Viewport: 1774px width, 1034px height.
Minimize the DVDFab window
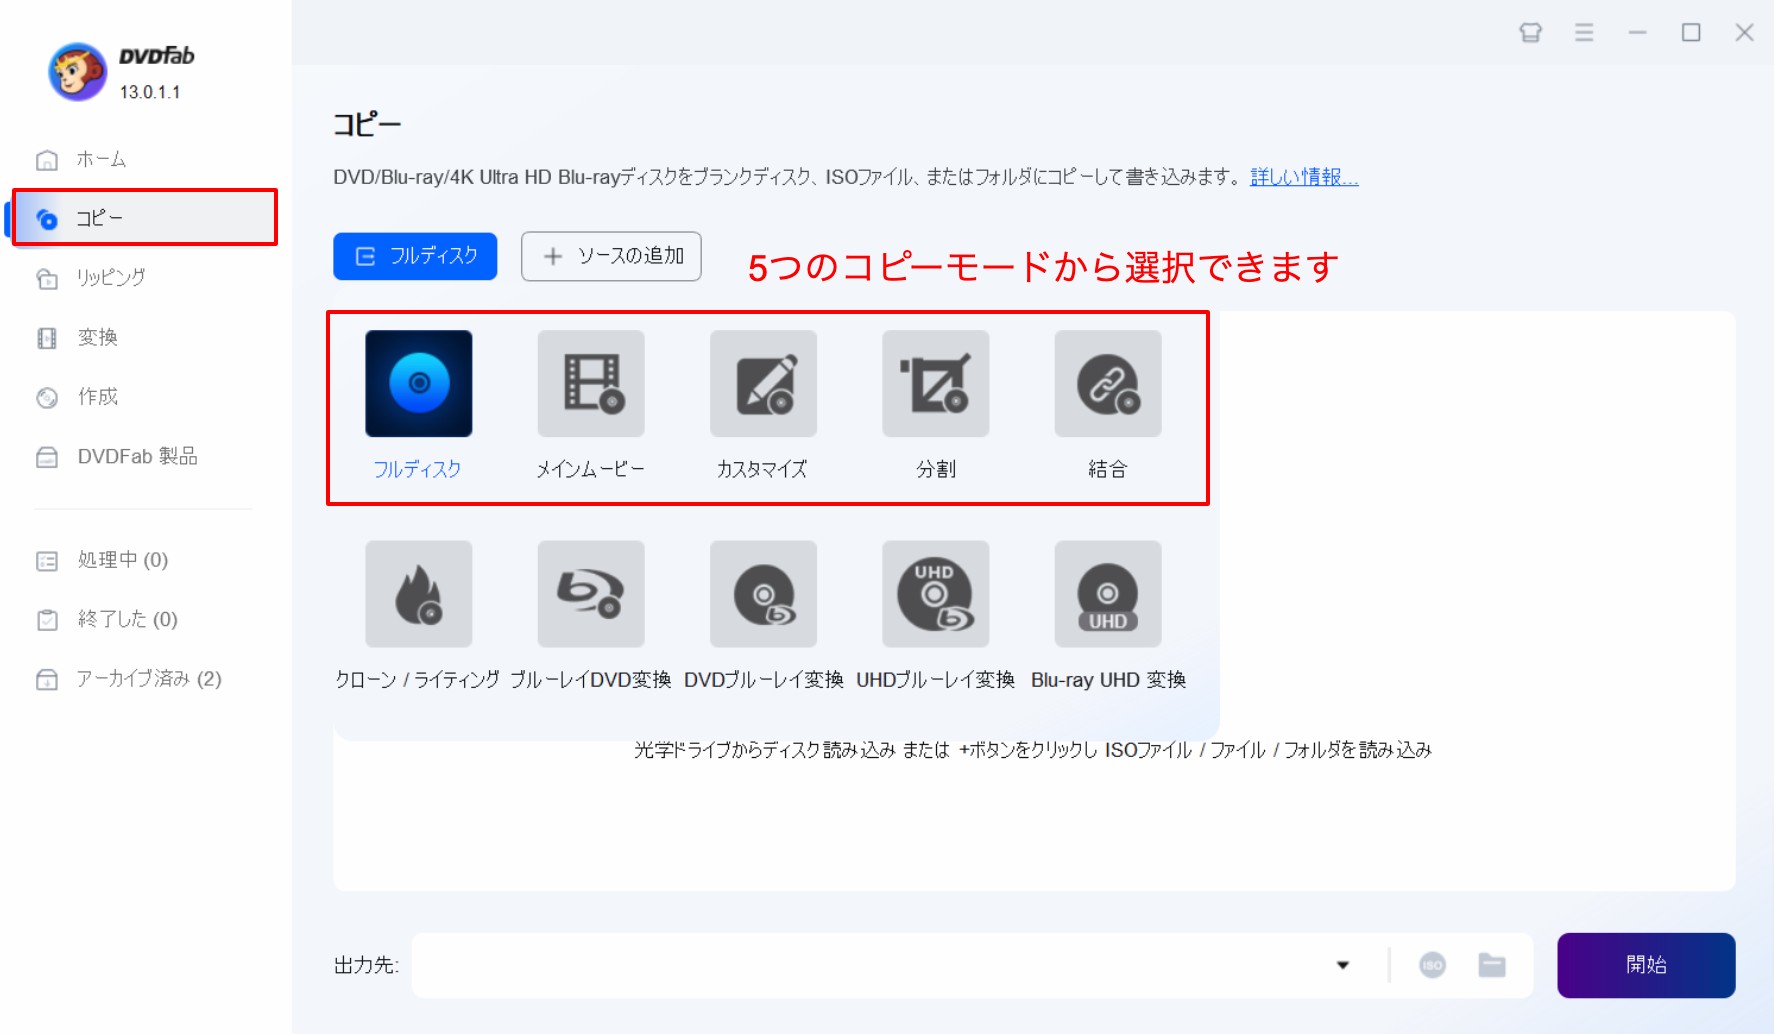[x=1637, y=32]
